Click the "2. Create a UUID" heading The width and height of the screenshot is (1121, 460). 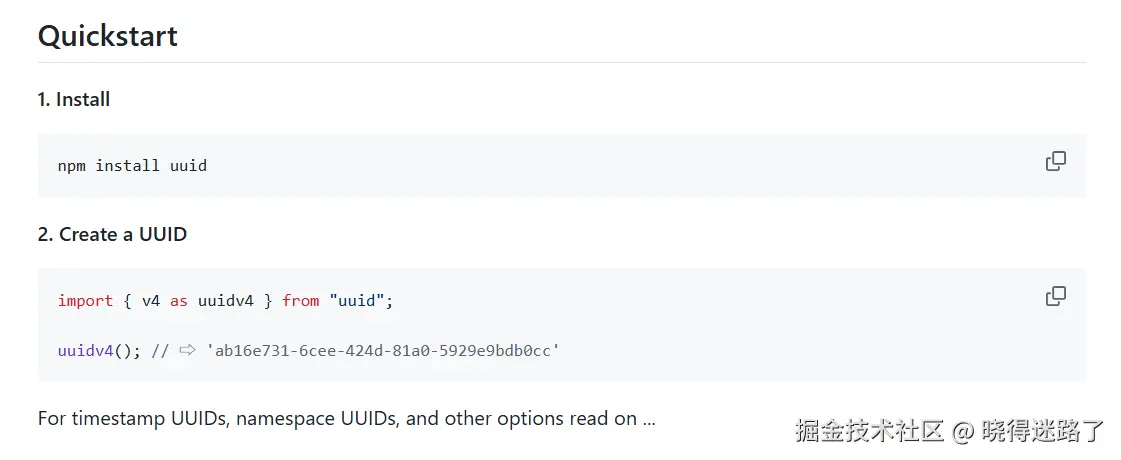[x=112, y=234]
